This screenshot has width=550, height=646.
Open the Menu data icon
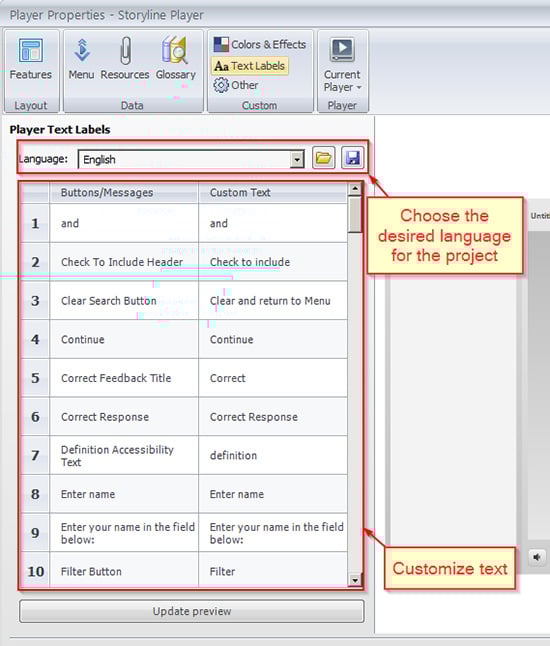(x=81, y=59)
